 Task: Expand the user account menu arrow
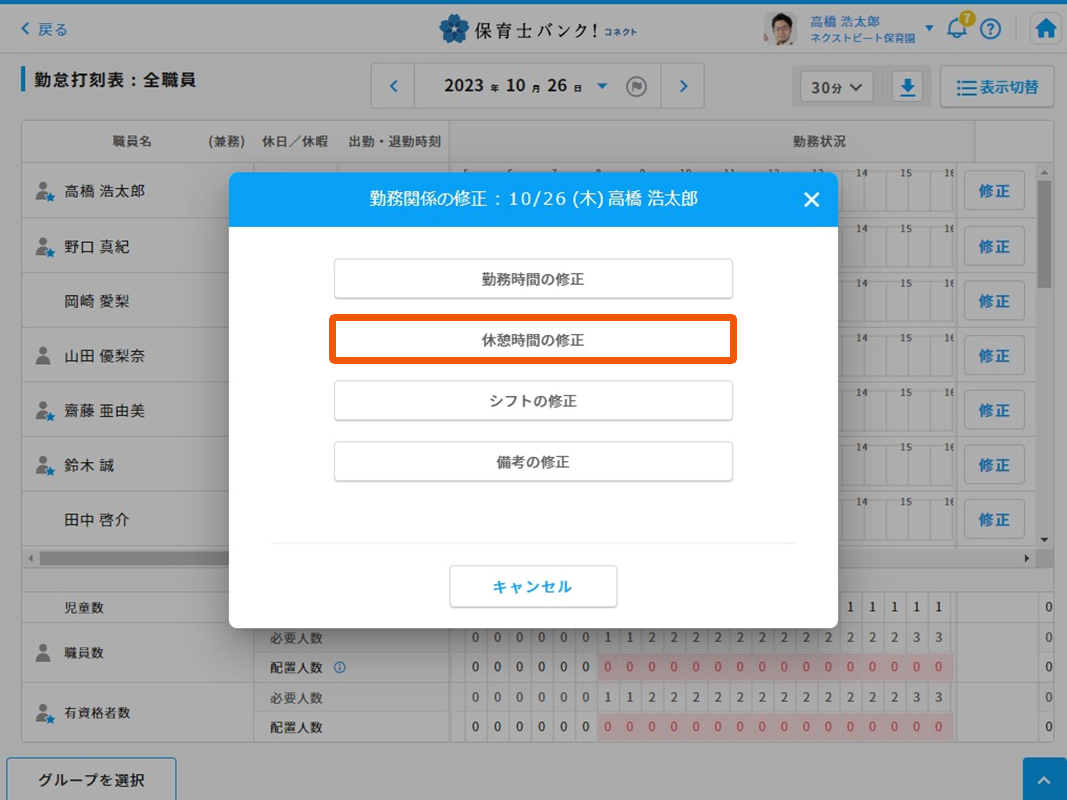[x=929, y=28]
